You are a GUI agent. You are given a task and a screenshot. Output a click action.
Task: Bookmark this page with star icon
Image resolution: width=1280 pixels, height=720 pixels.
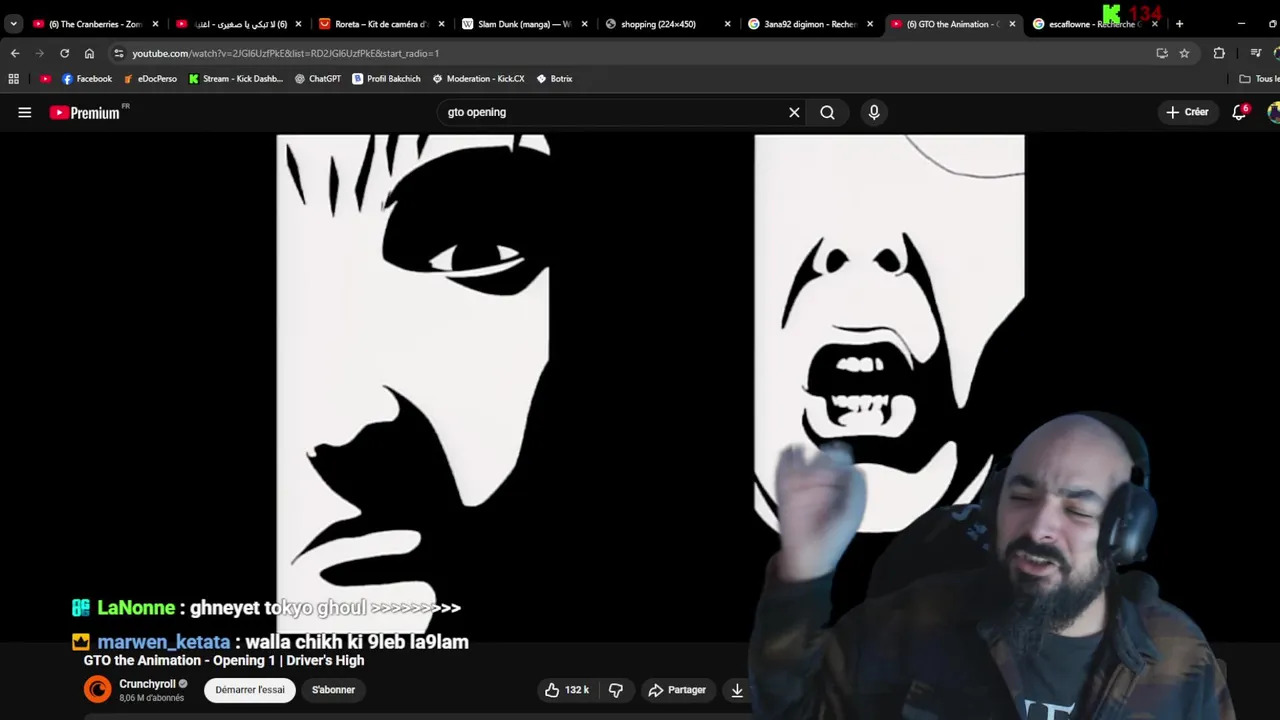[x=1184, y=53]
